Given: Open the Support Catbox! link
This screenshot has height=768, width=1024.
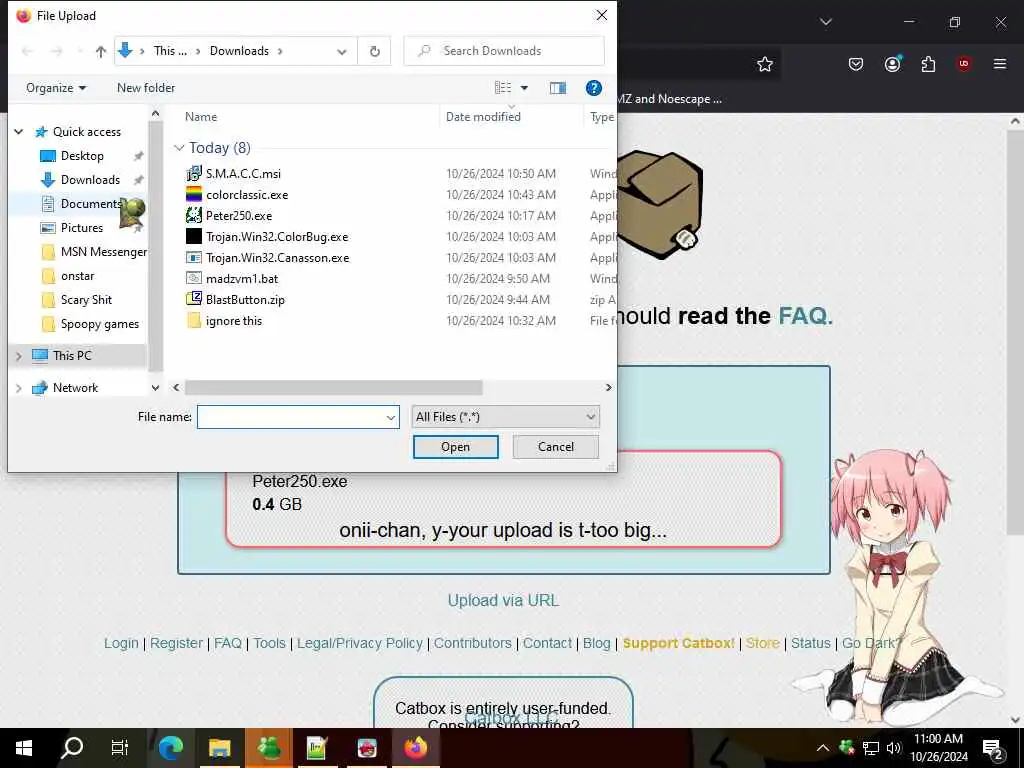Looking at the screenshot, I should (679, 643).
